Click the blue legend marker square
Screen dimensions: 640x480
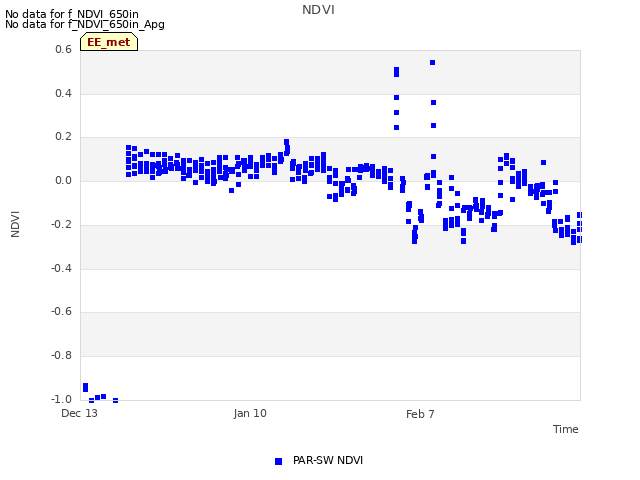click(x=278, y=461)
